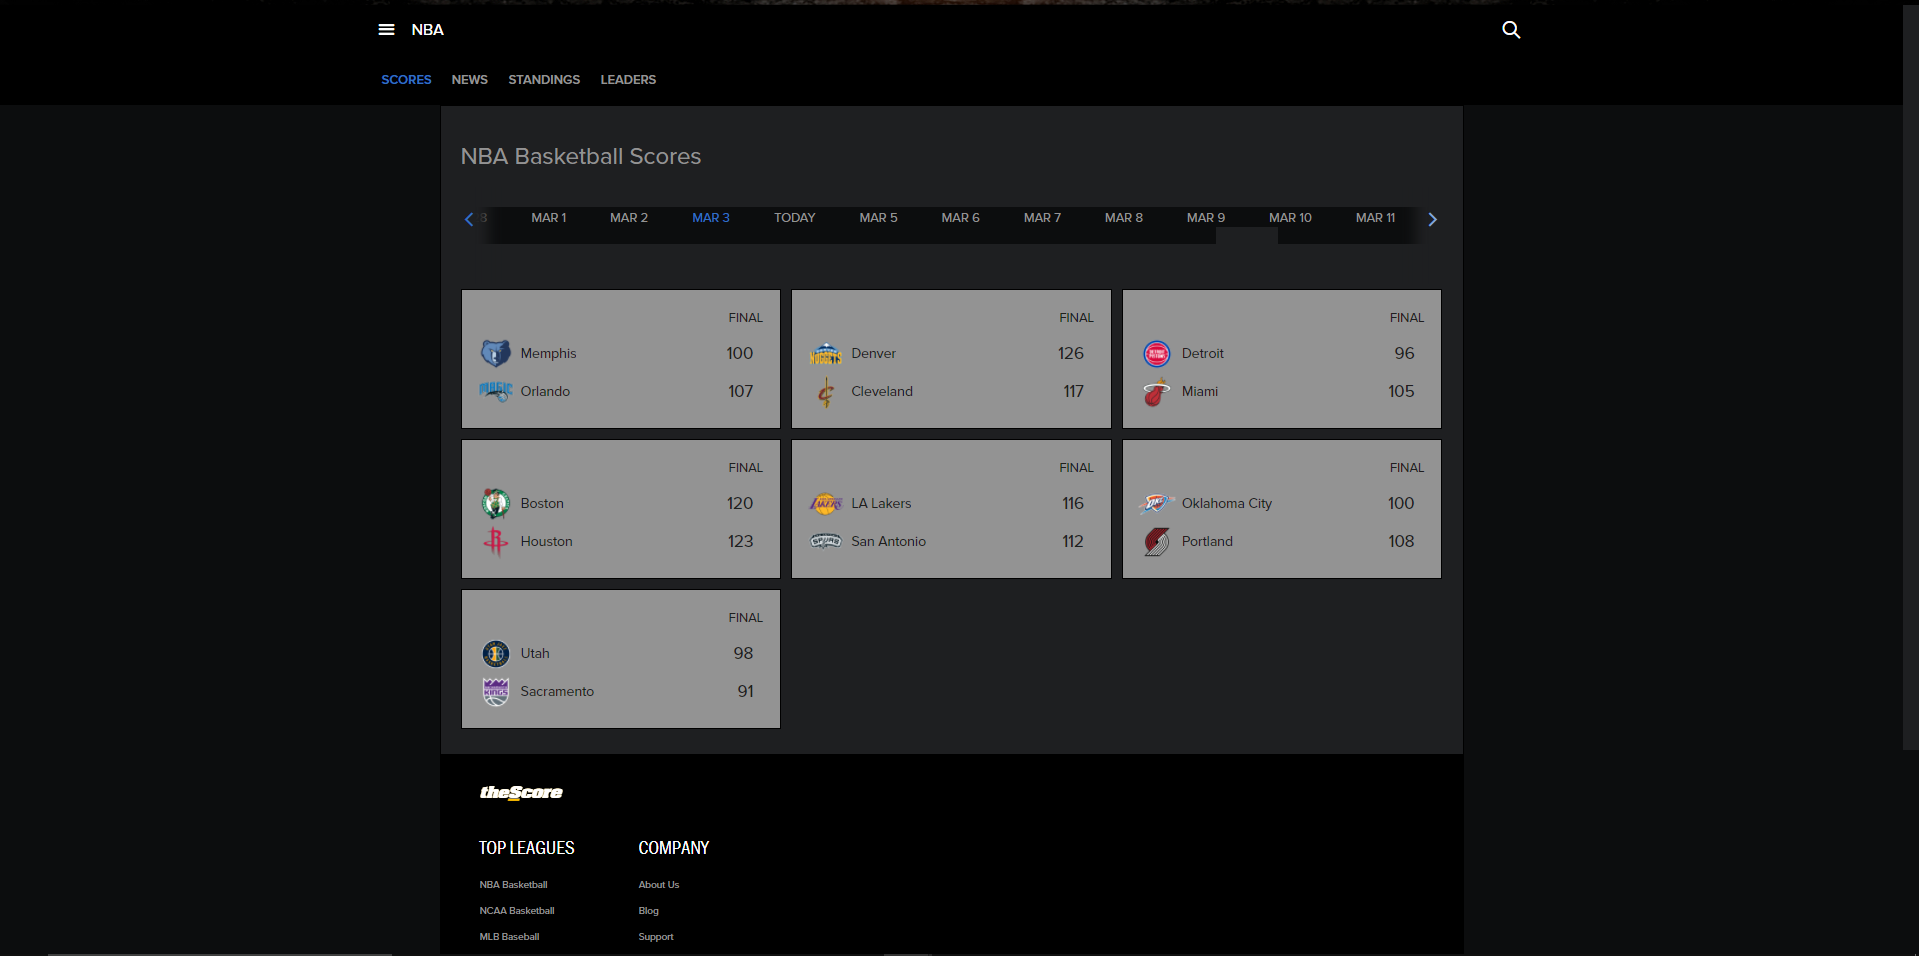Open NCAA Basketball footer link
Screen dimensions: 1919x956
pos(517,911)
